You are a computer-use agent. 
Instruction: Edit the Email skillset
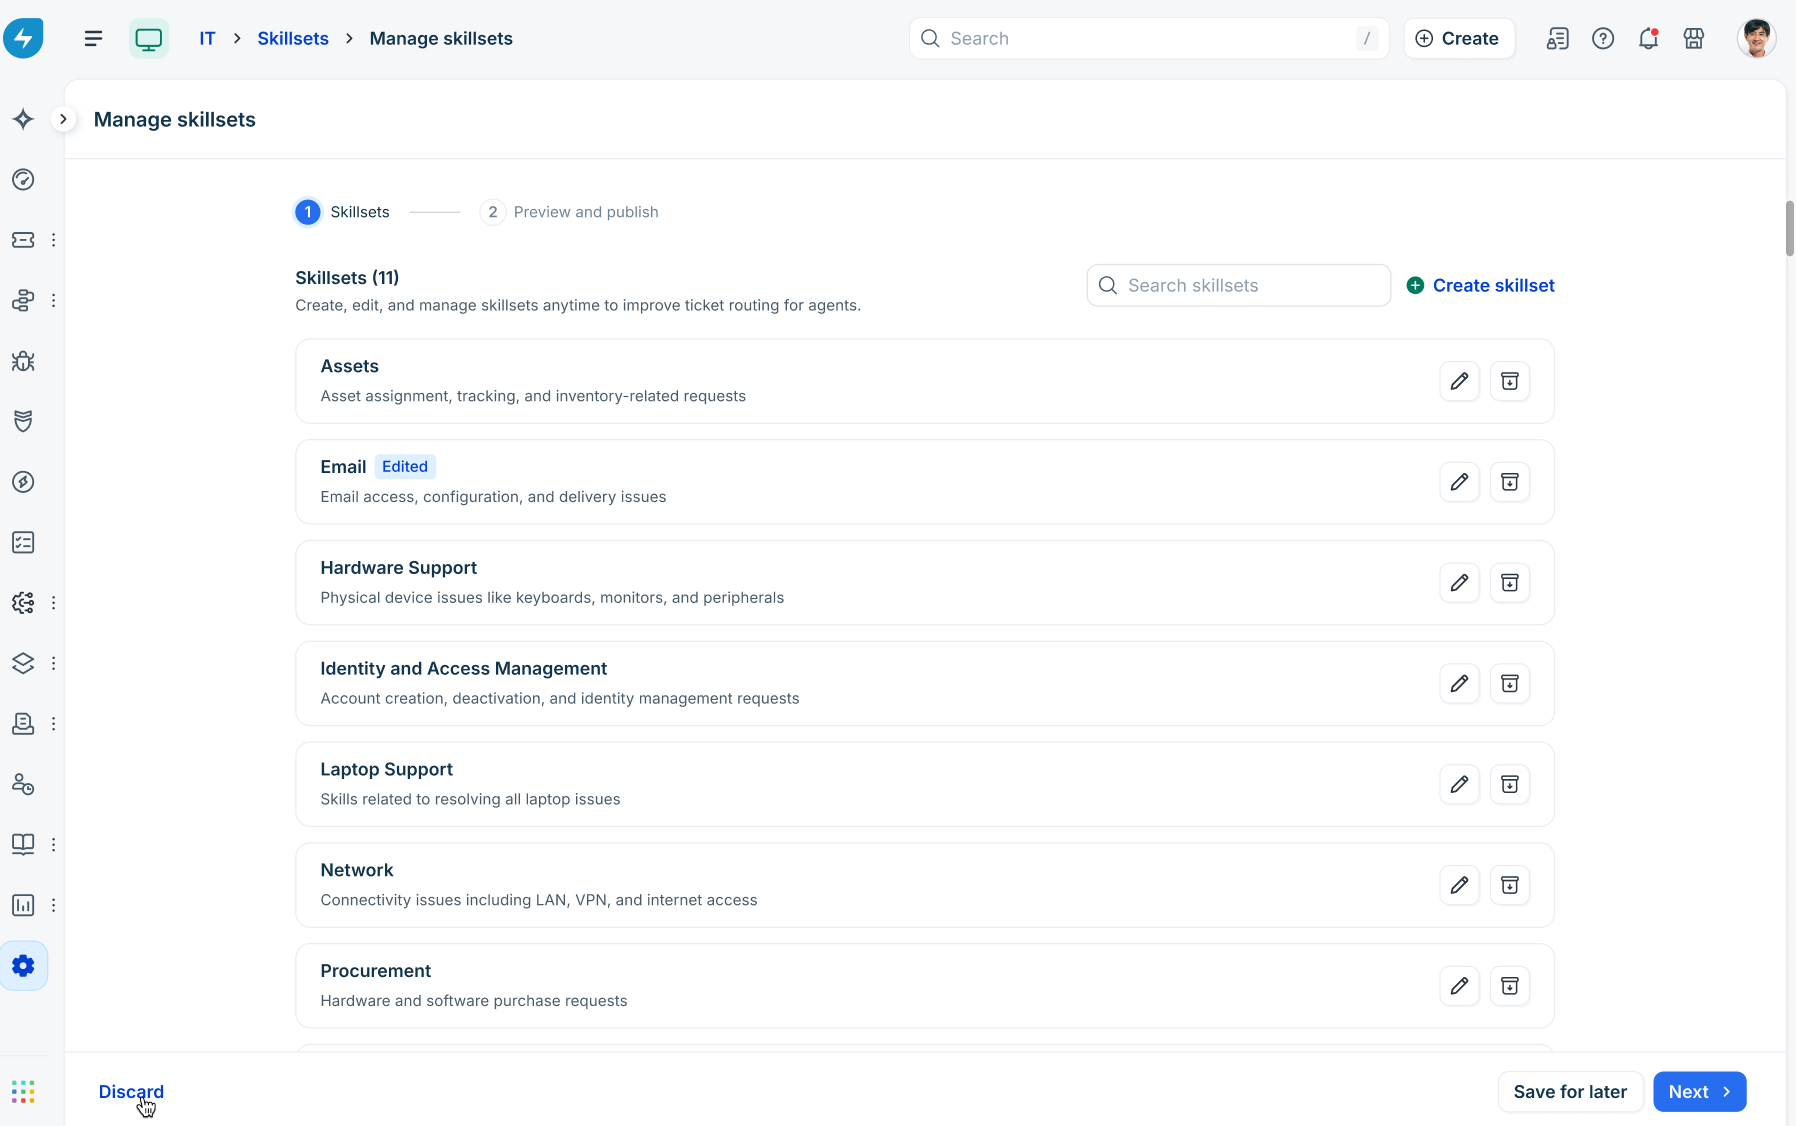click(x=1459, y=482)
